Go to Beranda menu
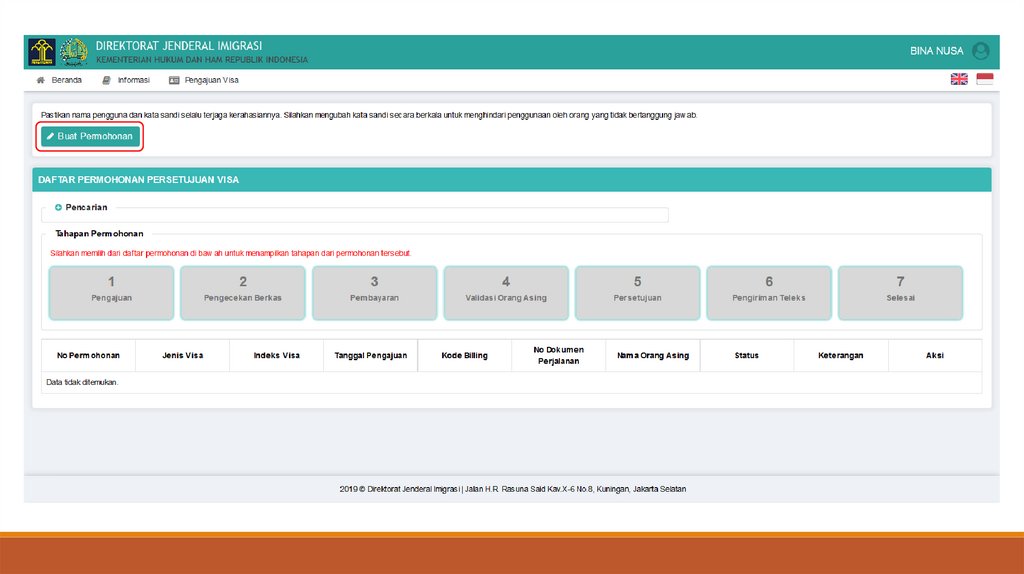This screenshot has height=574, width=1024. 59,80
